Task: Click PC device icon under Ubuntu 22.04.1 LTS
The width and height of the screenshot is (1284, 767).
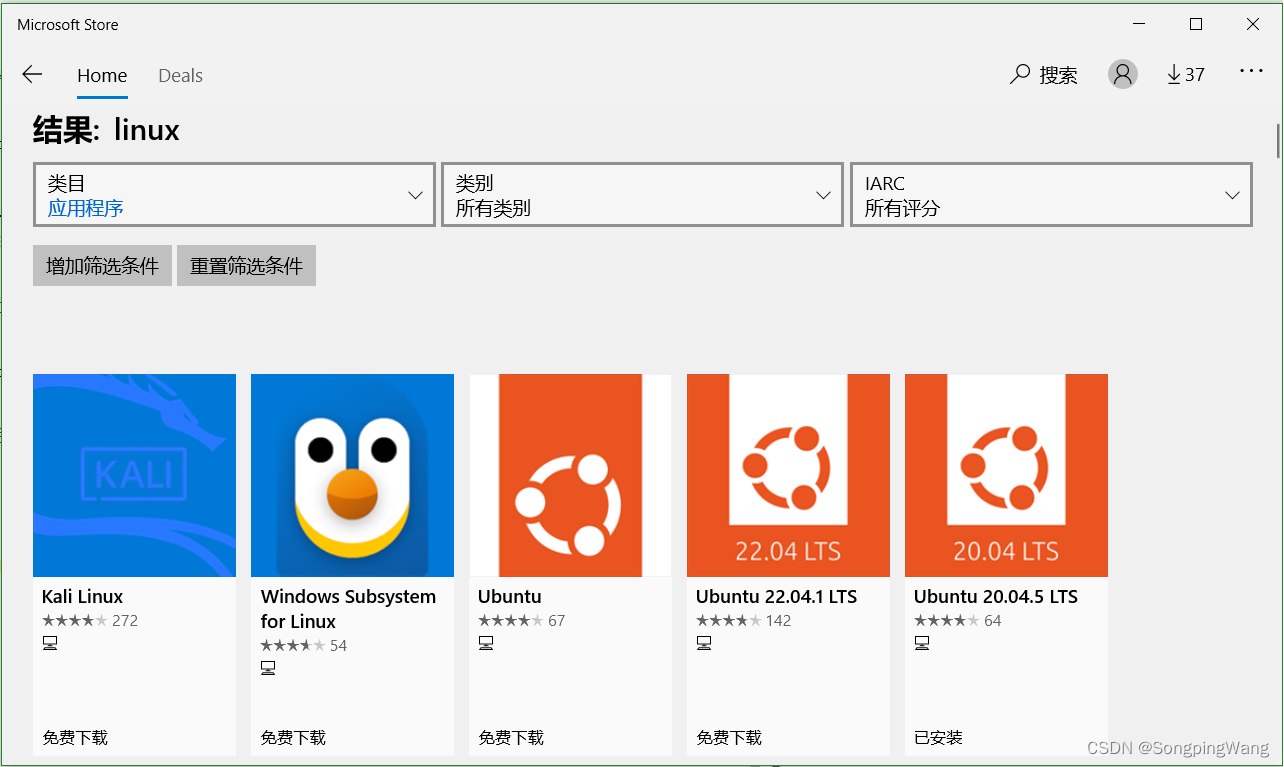Action: coord(704,643)
